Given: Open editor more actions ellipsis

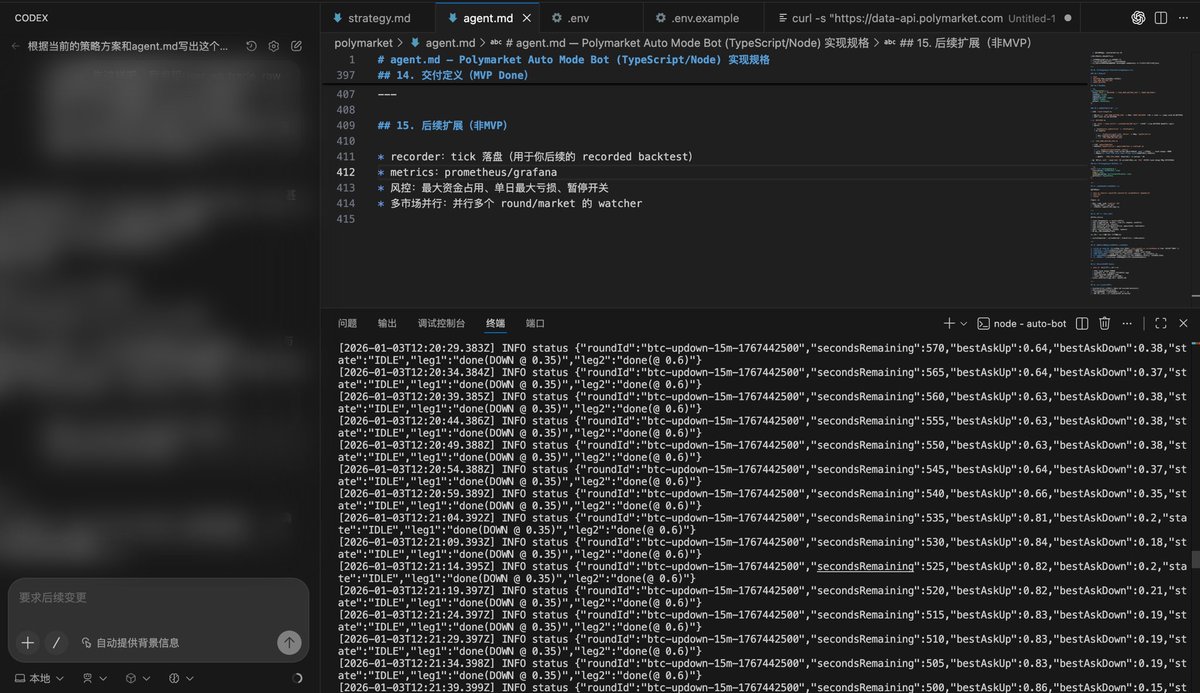Looking at the screenshot, I should pyautogui.click(x=1183, y=18).
